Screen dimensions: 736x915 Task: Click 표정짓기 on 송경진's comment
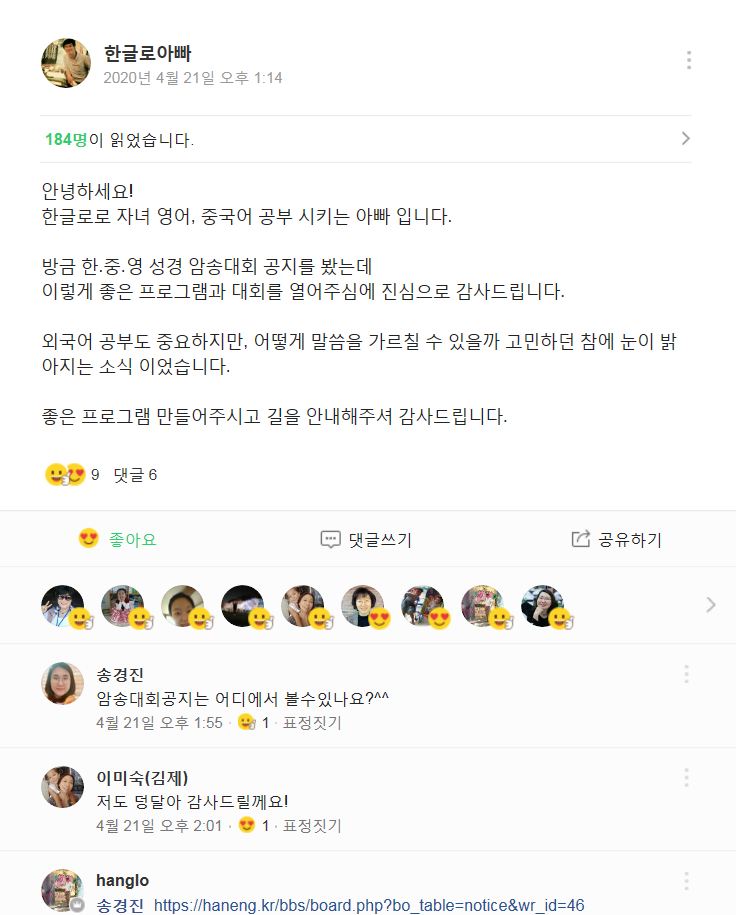[x=312, y=722]
